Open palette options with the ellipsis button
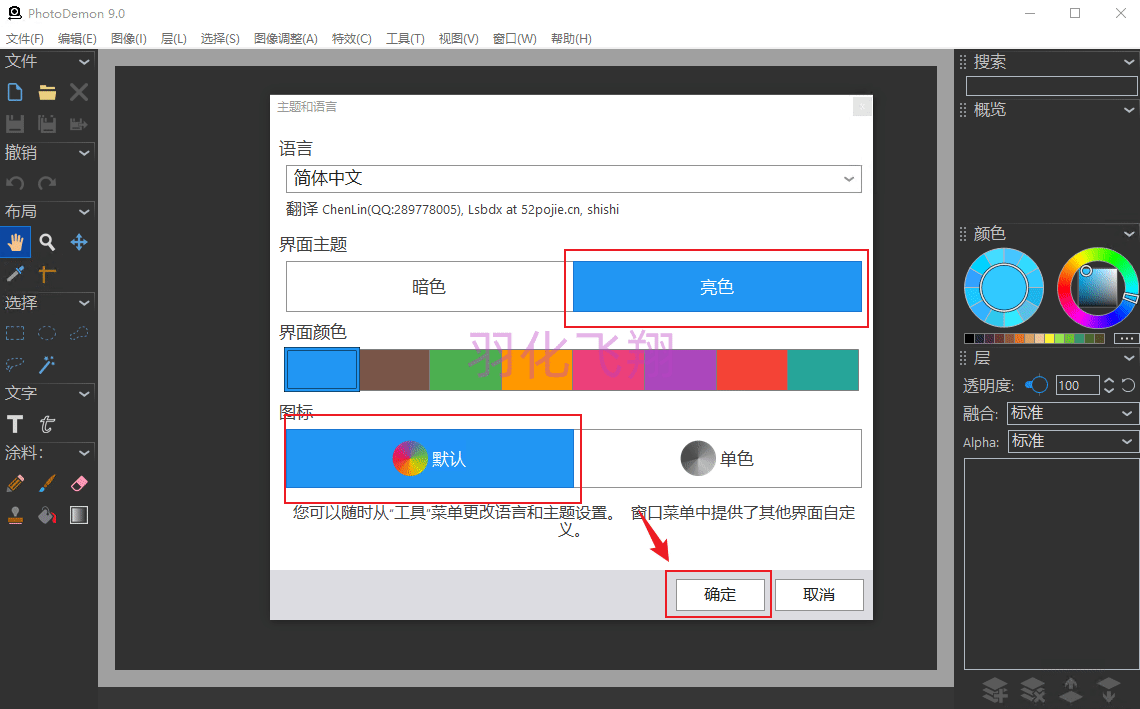The width and height of the screenshot is (1140, 709). tap(1125, 338)
